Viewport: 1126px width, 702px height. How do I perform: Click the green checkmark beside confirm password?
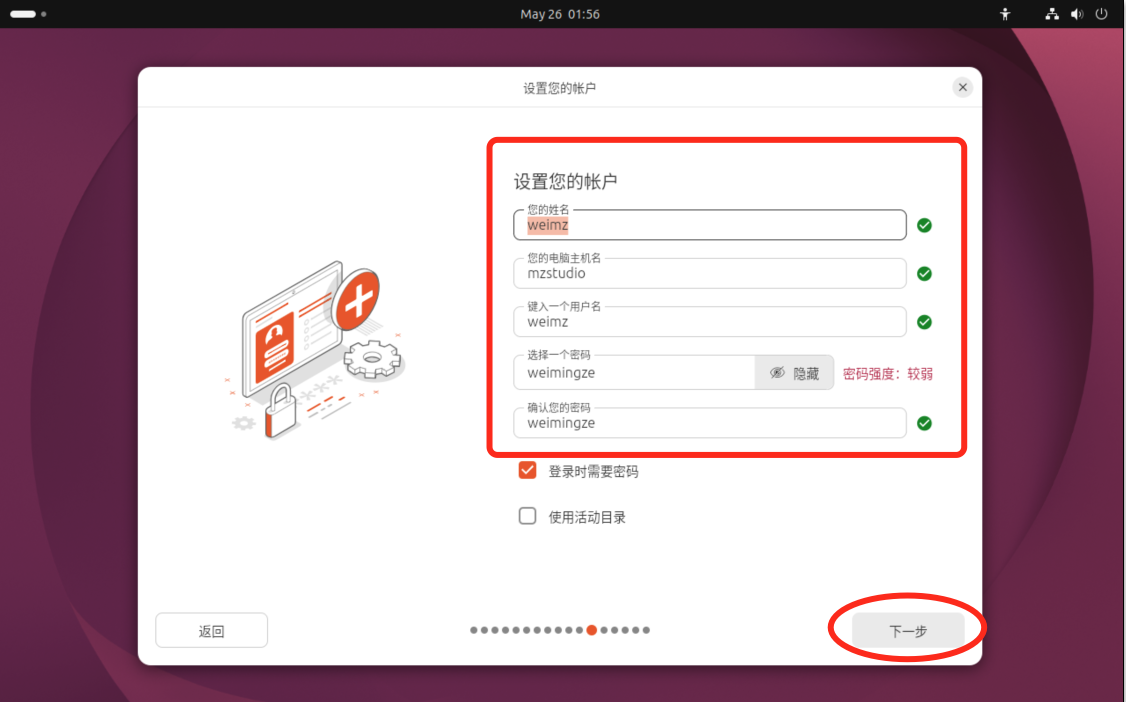click(924, 423)
